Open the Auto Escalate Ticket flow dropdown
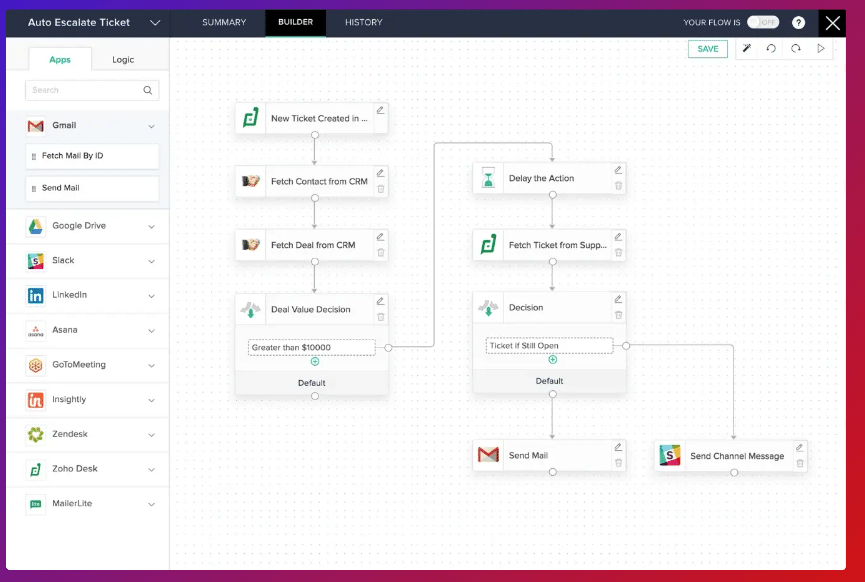The height and width of the screenshot is (582, 865). click(x=153, y=22)
